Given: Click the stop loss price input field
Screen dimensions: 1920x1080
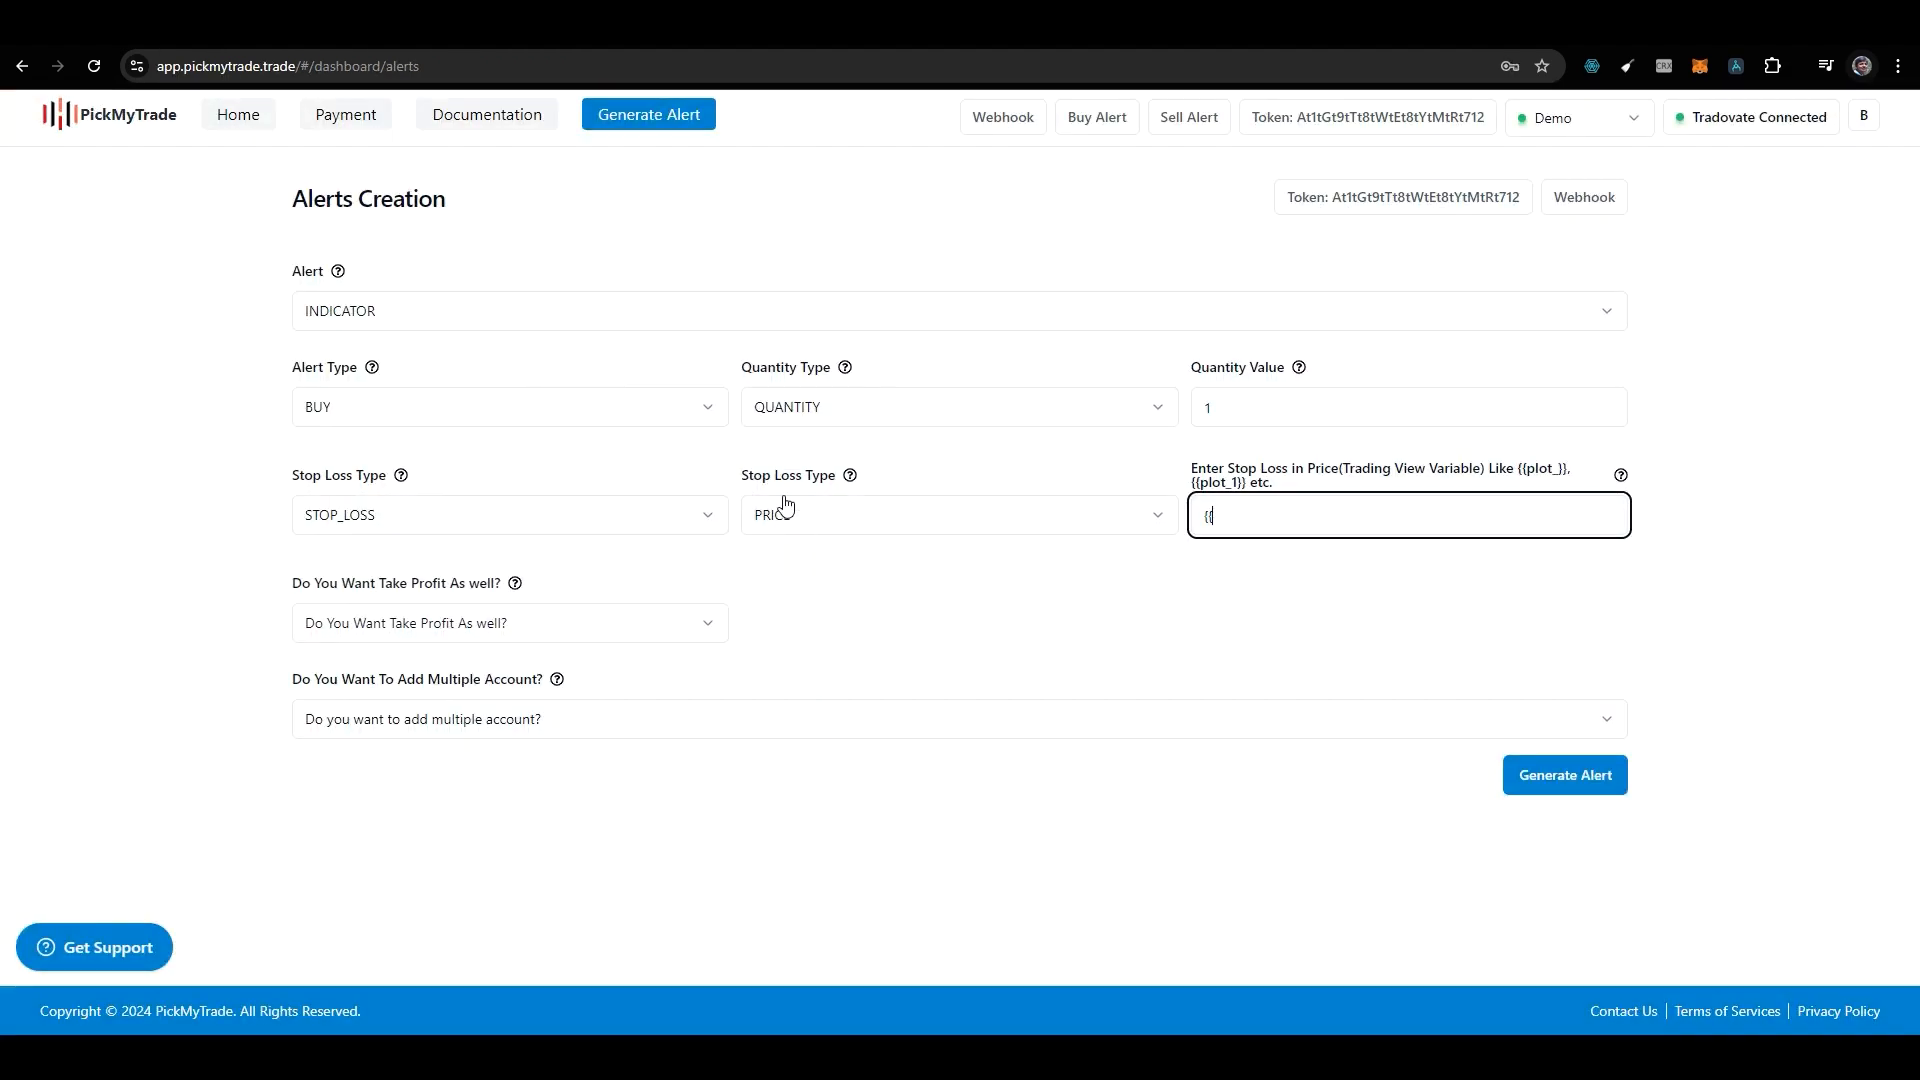Looking at the screenshot, I should [1410, 514].
